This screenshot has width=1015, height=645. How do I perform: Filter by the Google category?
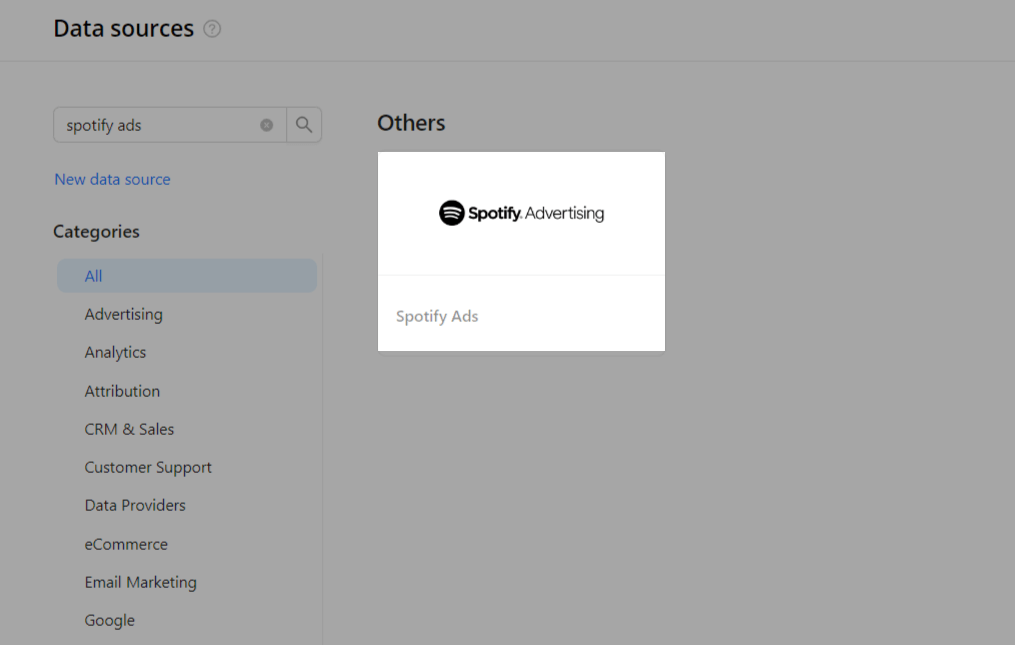[110, 620]
